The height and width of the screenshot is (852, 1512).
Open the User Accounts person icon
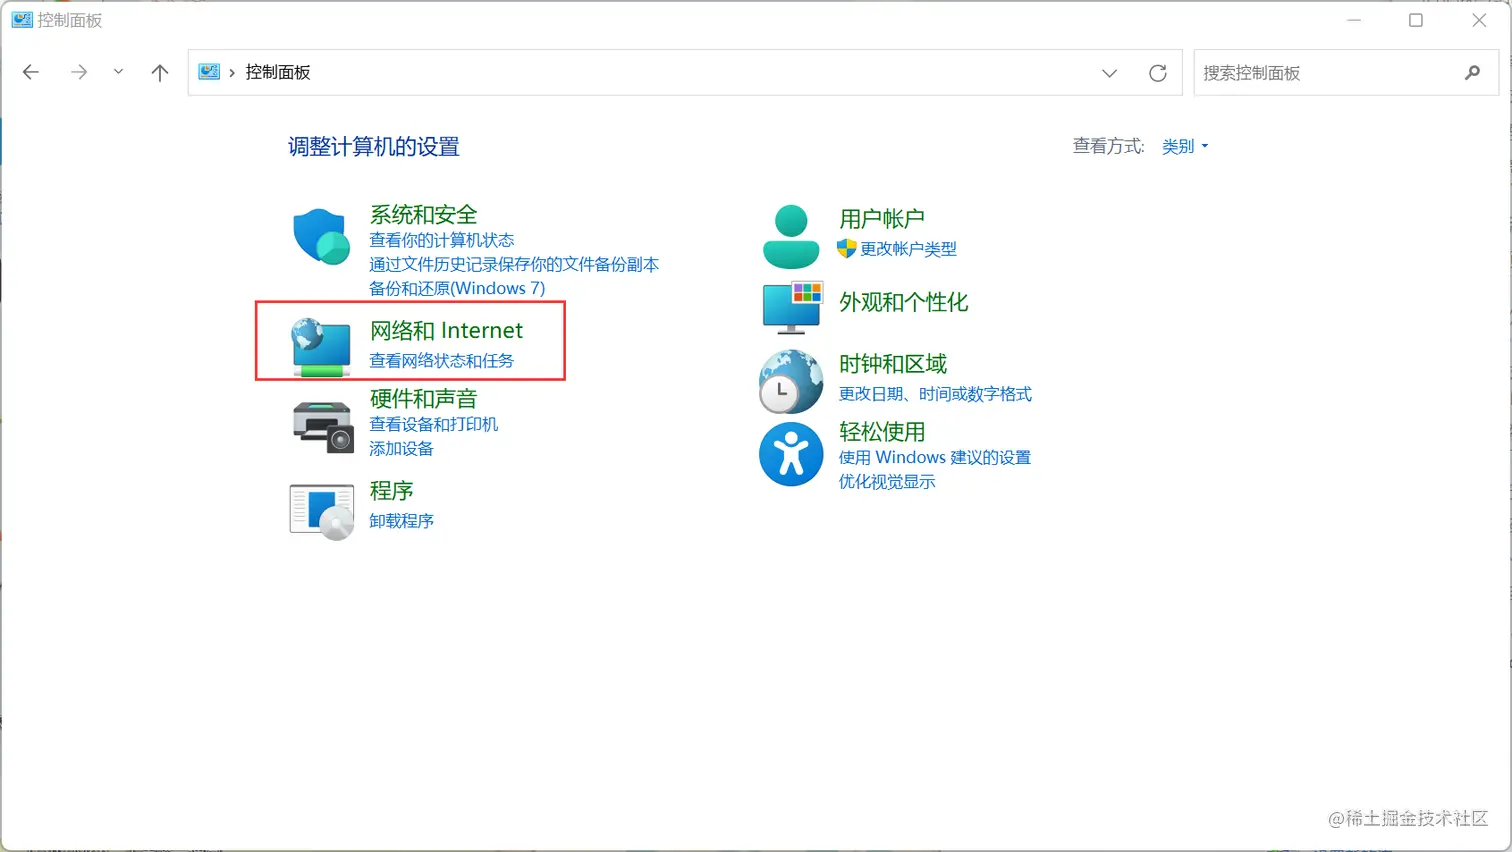[x=791, y=236]
